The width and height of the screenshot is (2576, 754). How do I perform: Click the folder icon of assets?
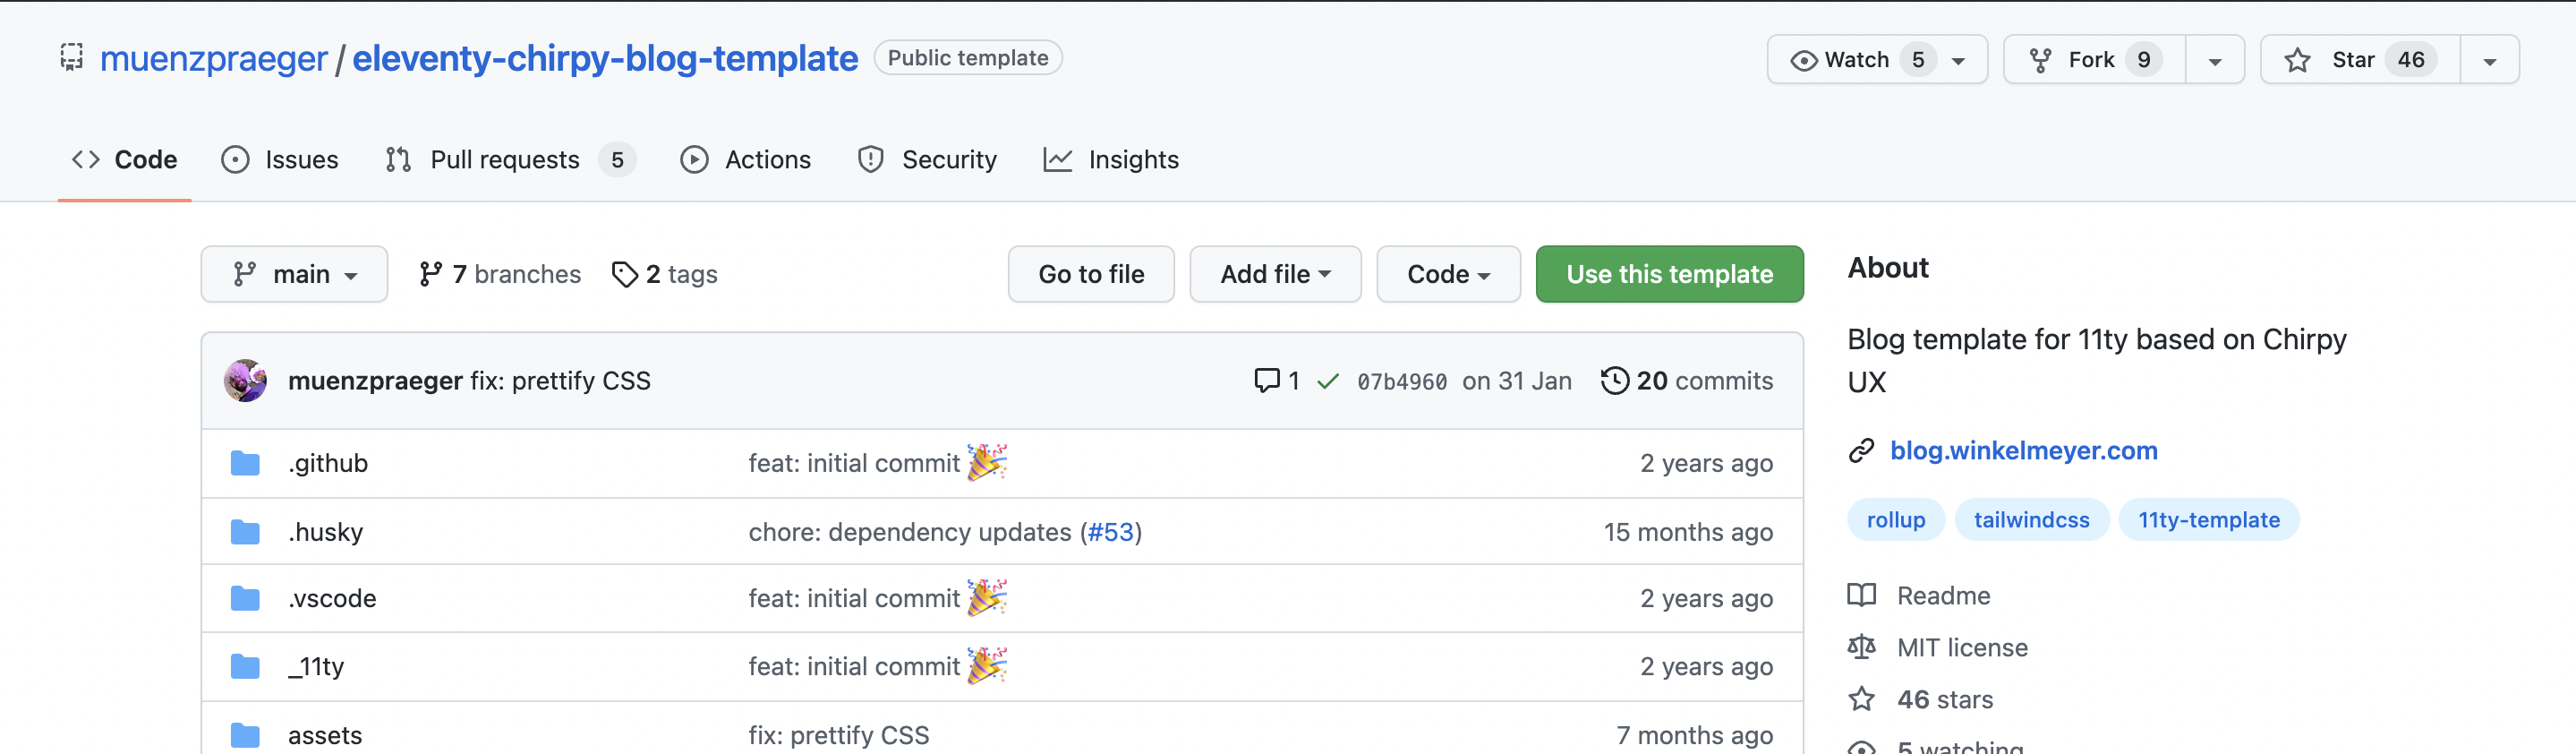click(x=245, y=735)
